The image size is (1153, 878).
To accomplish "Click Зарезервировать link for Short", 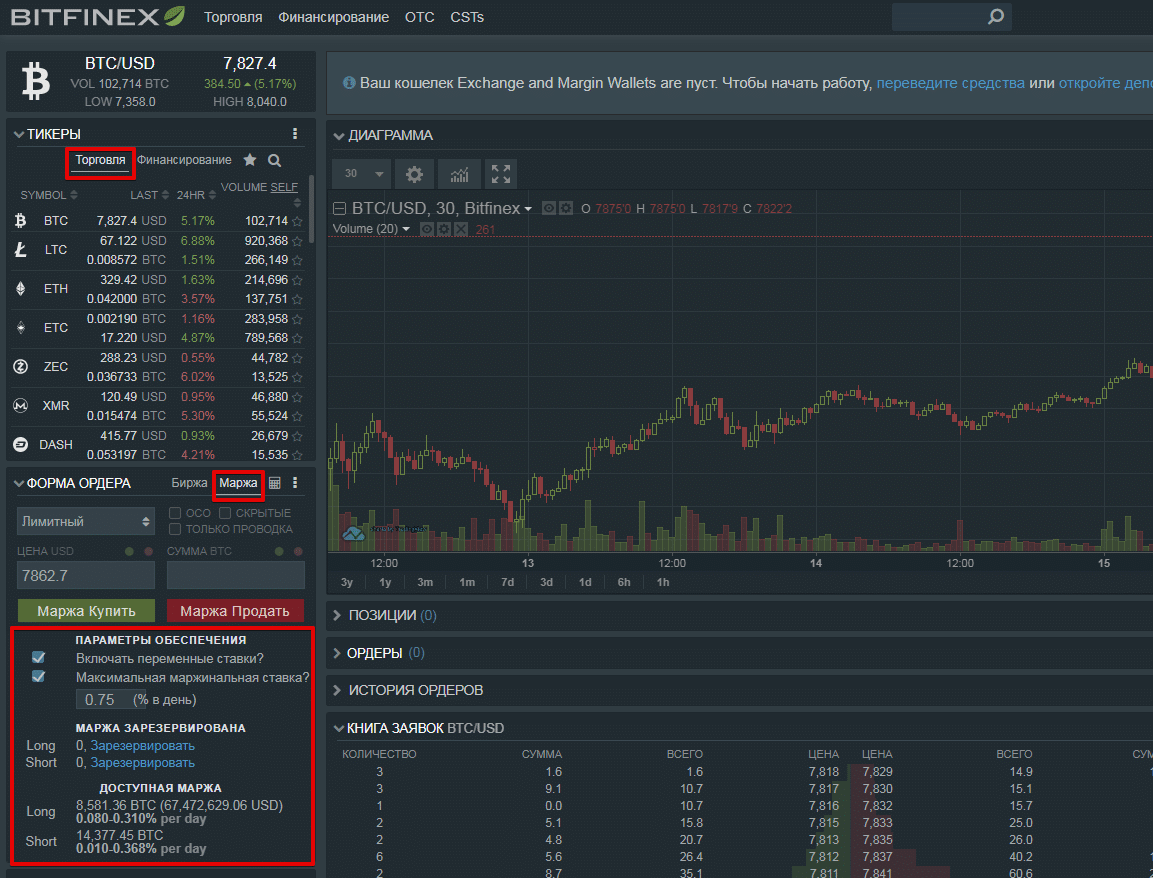I will point(143,763).
